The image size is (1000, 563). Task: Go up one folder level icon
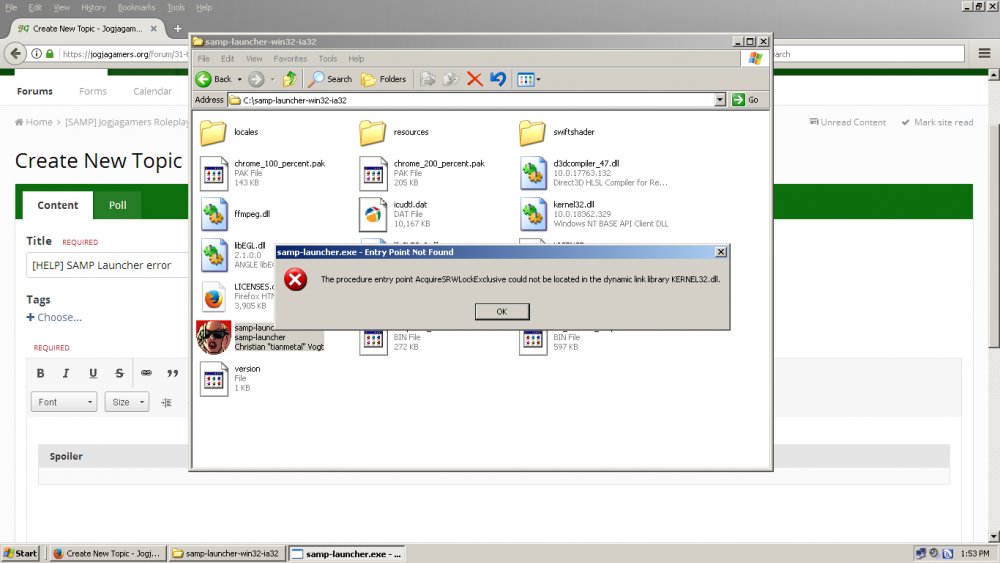click(x=290, y=79)
